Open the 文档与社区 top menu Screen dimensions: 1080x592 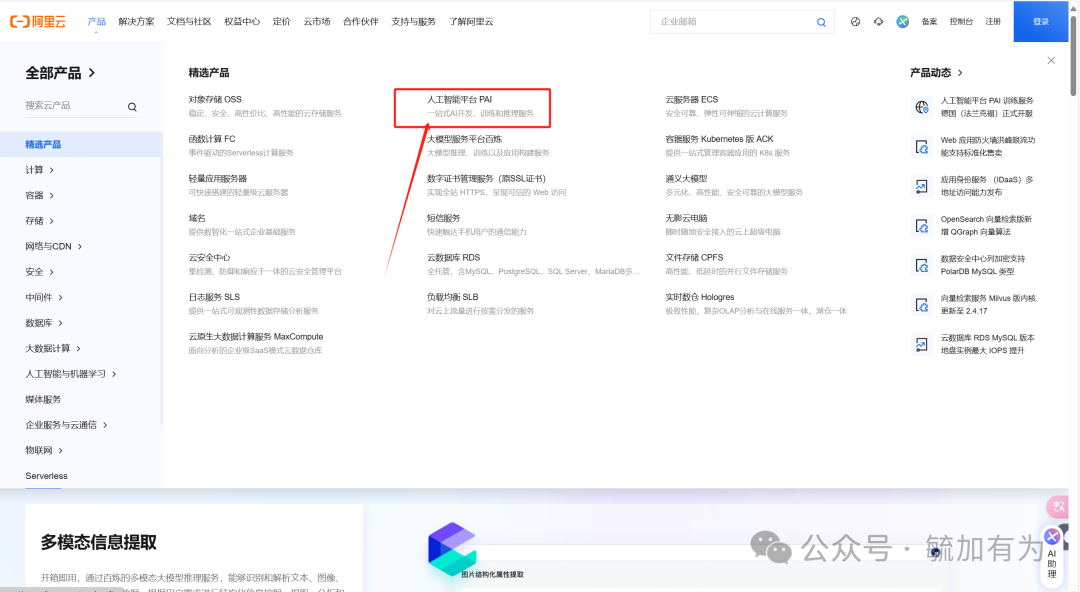(x=189, y=21)
